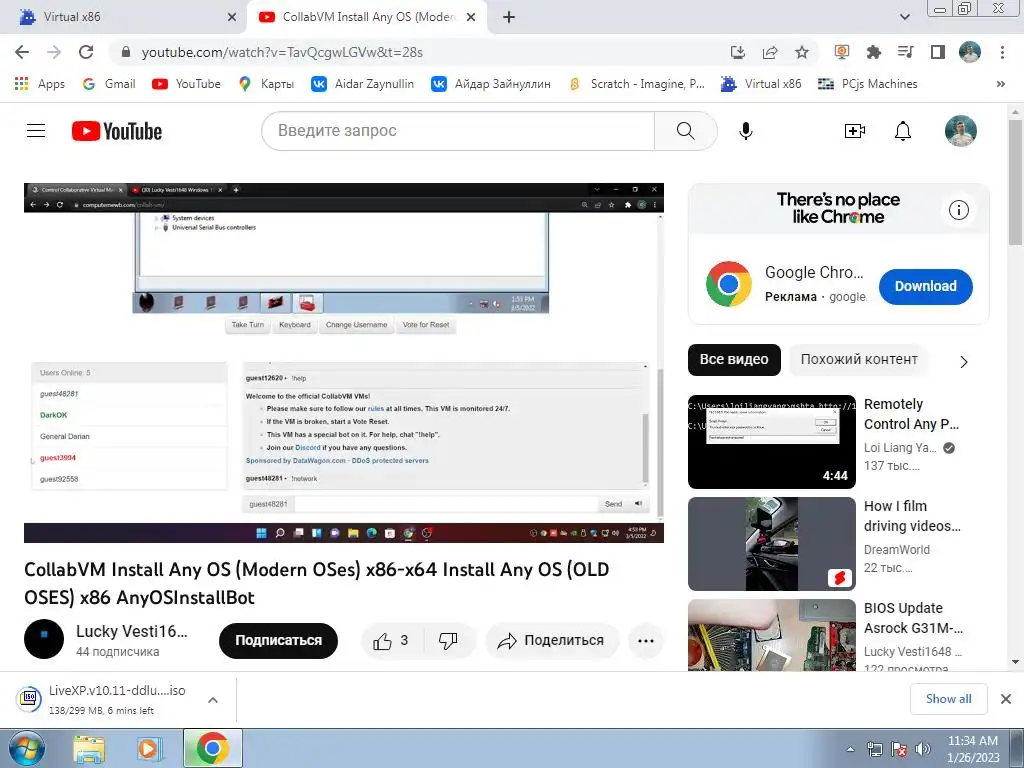Open YouTube notifications bell

[903, 131]
